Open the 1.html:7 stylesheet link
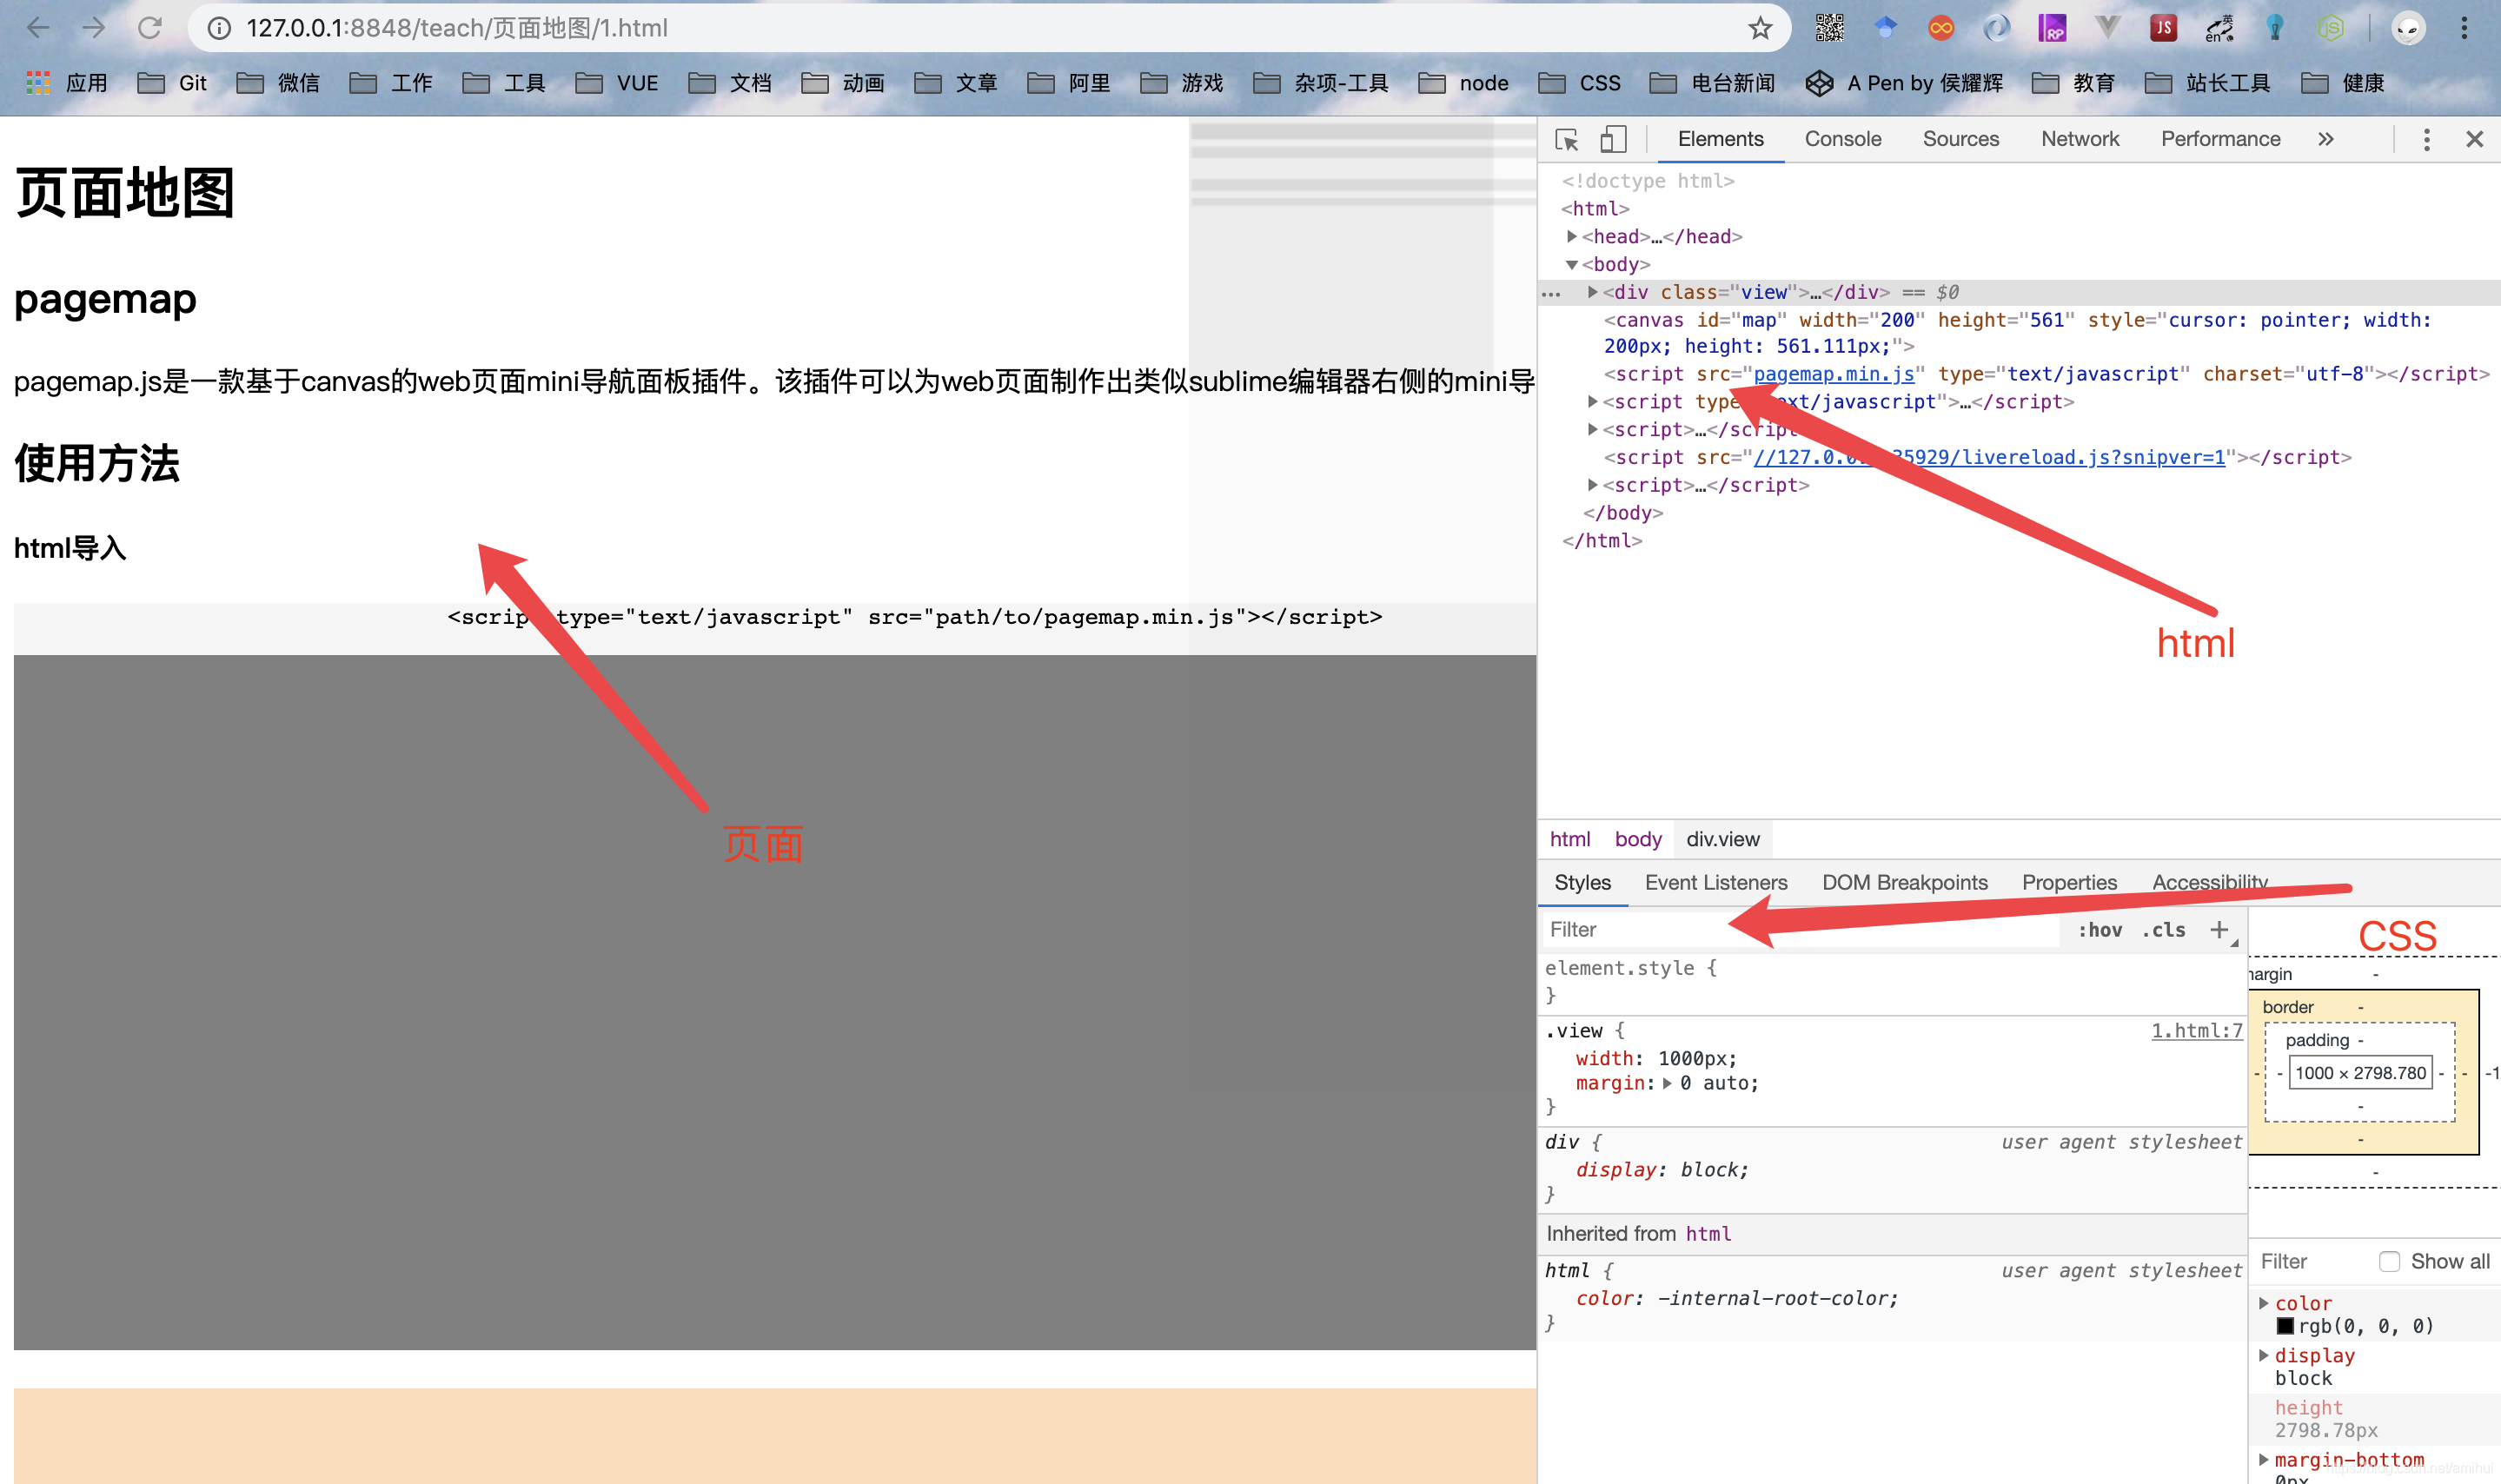Screen dimensions: 2501x1484 click(x=2196, y=1031)
